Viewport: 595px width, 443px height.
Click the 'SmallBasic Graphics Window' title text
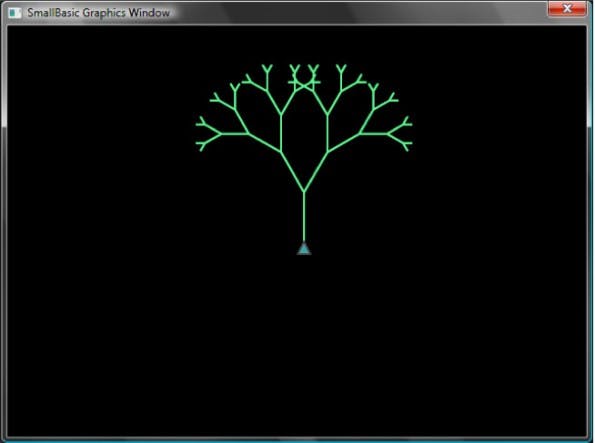coord(98,13)
